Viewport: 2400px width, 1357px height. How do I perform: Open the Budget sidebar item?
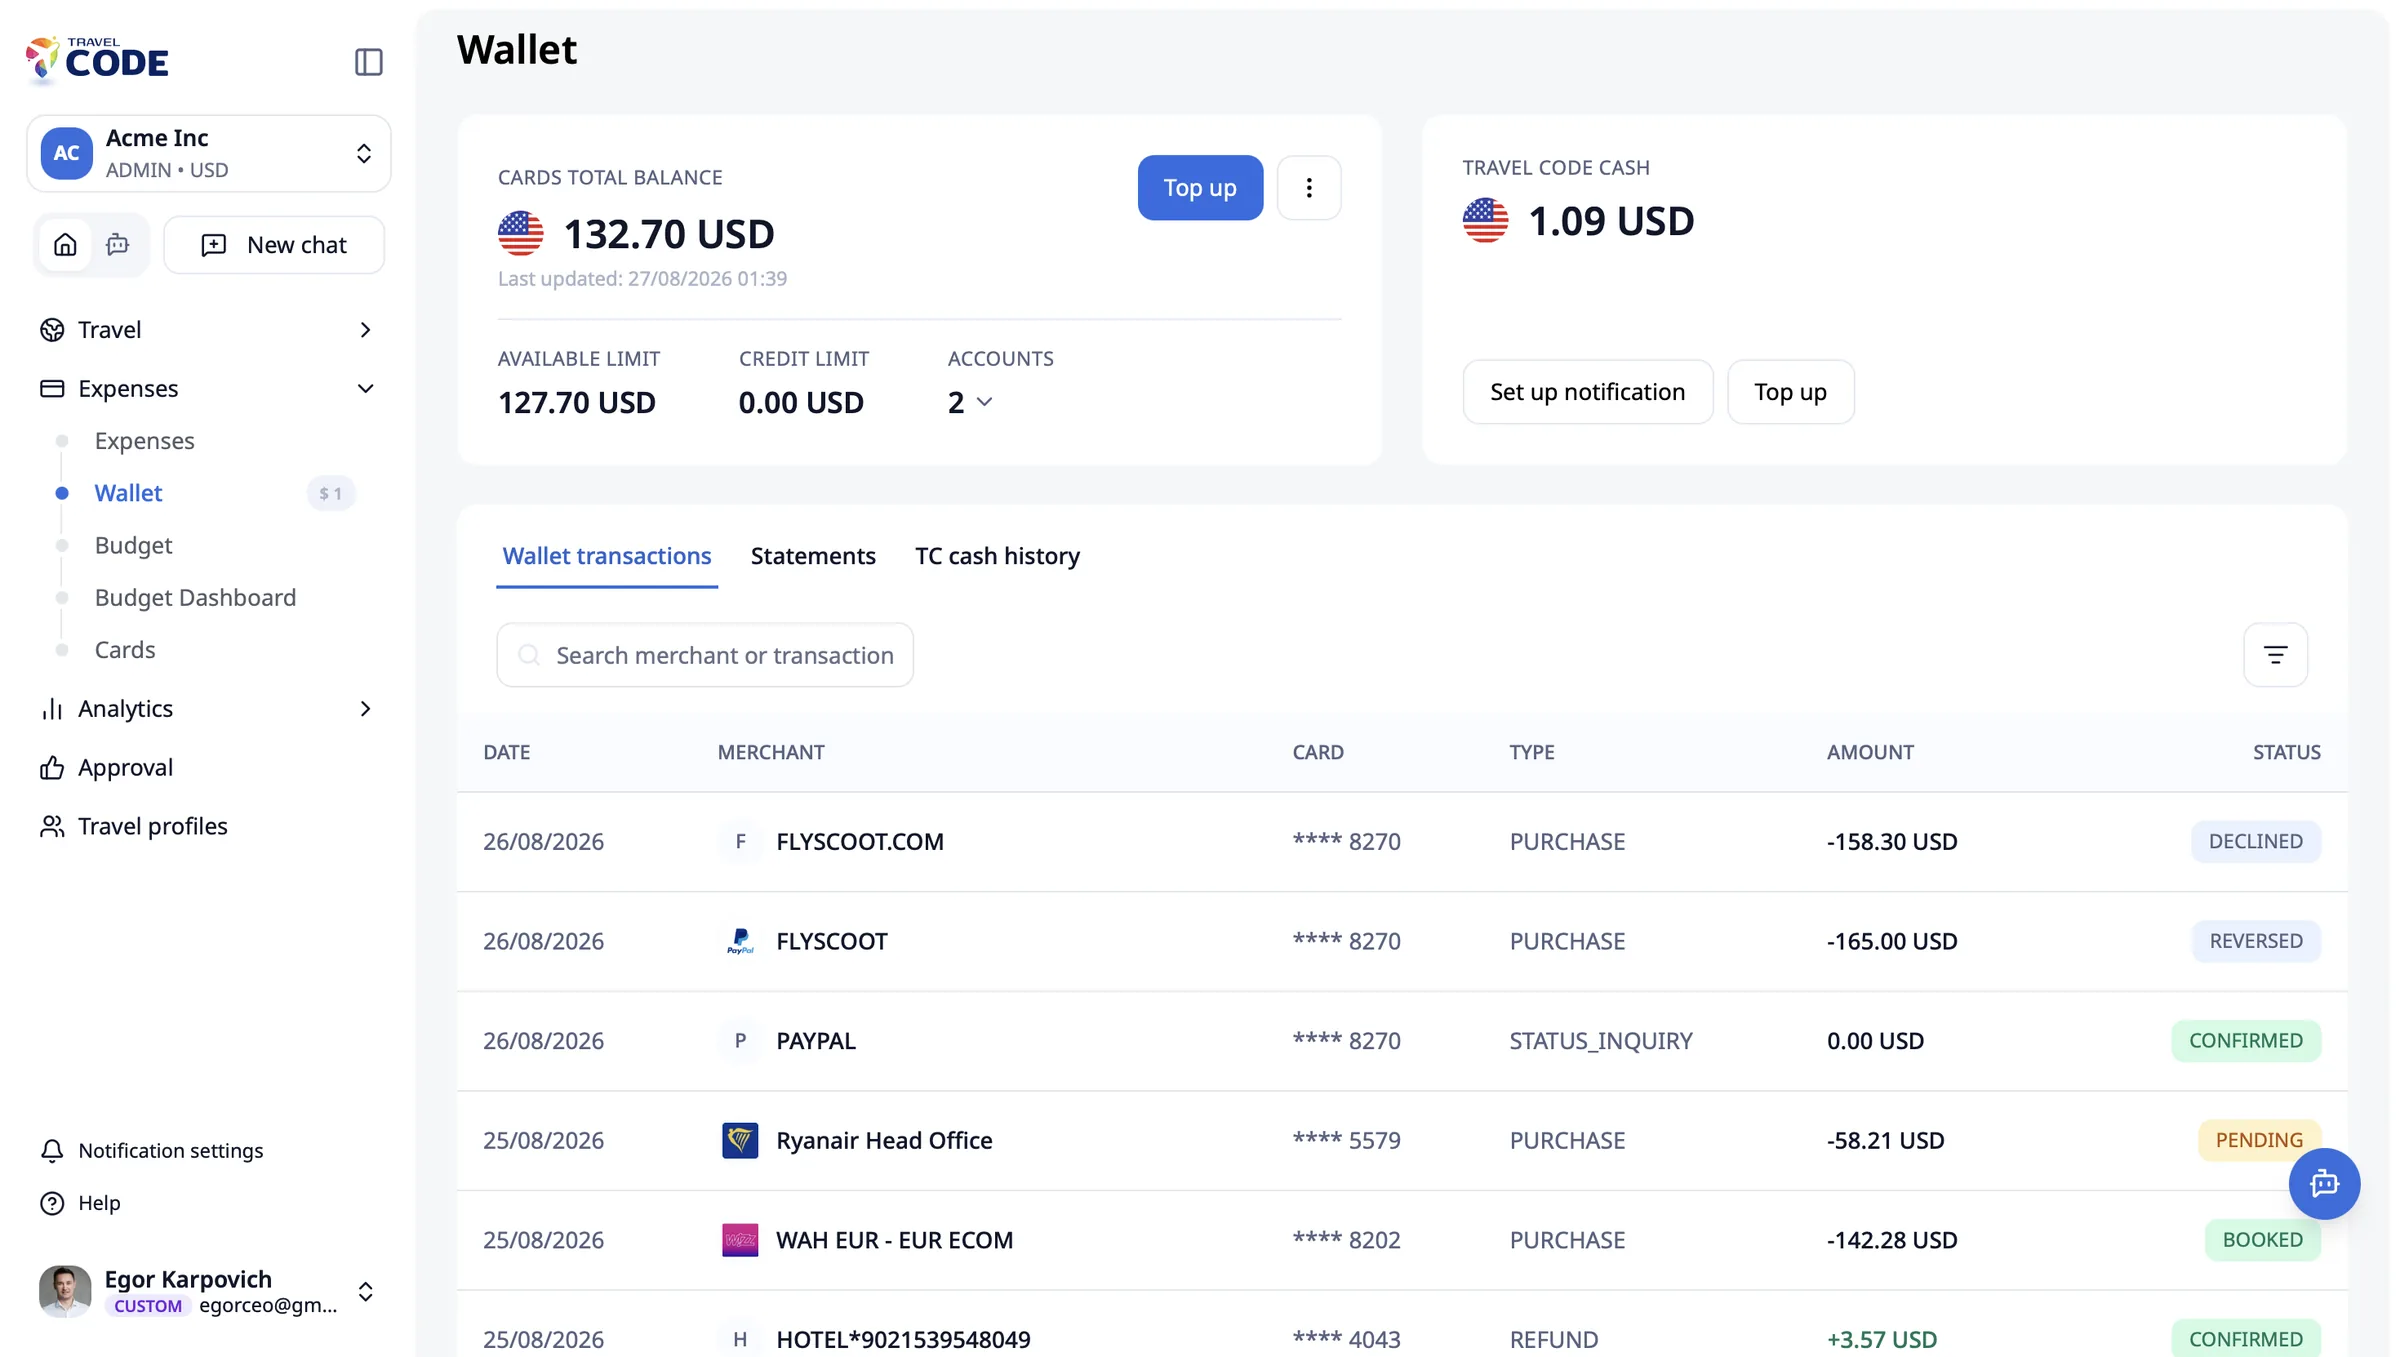(133, 546)
